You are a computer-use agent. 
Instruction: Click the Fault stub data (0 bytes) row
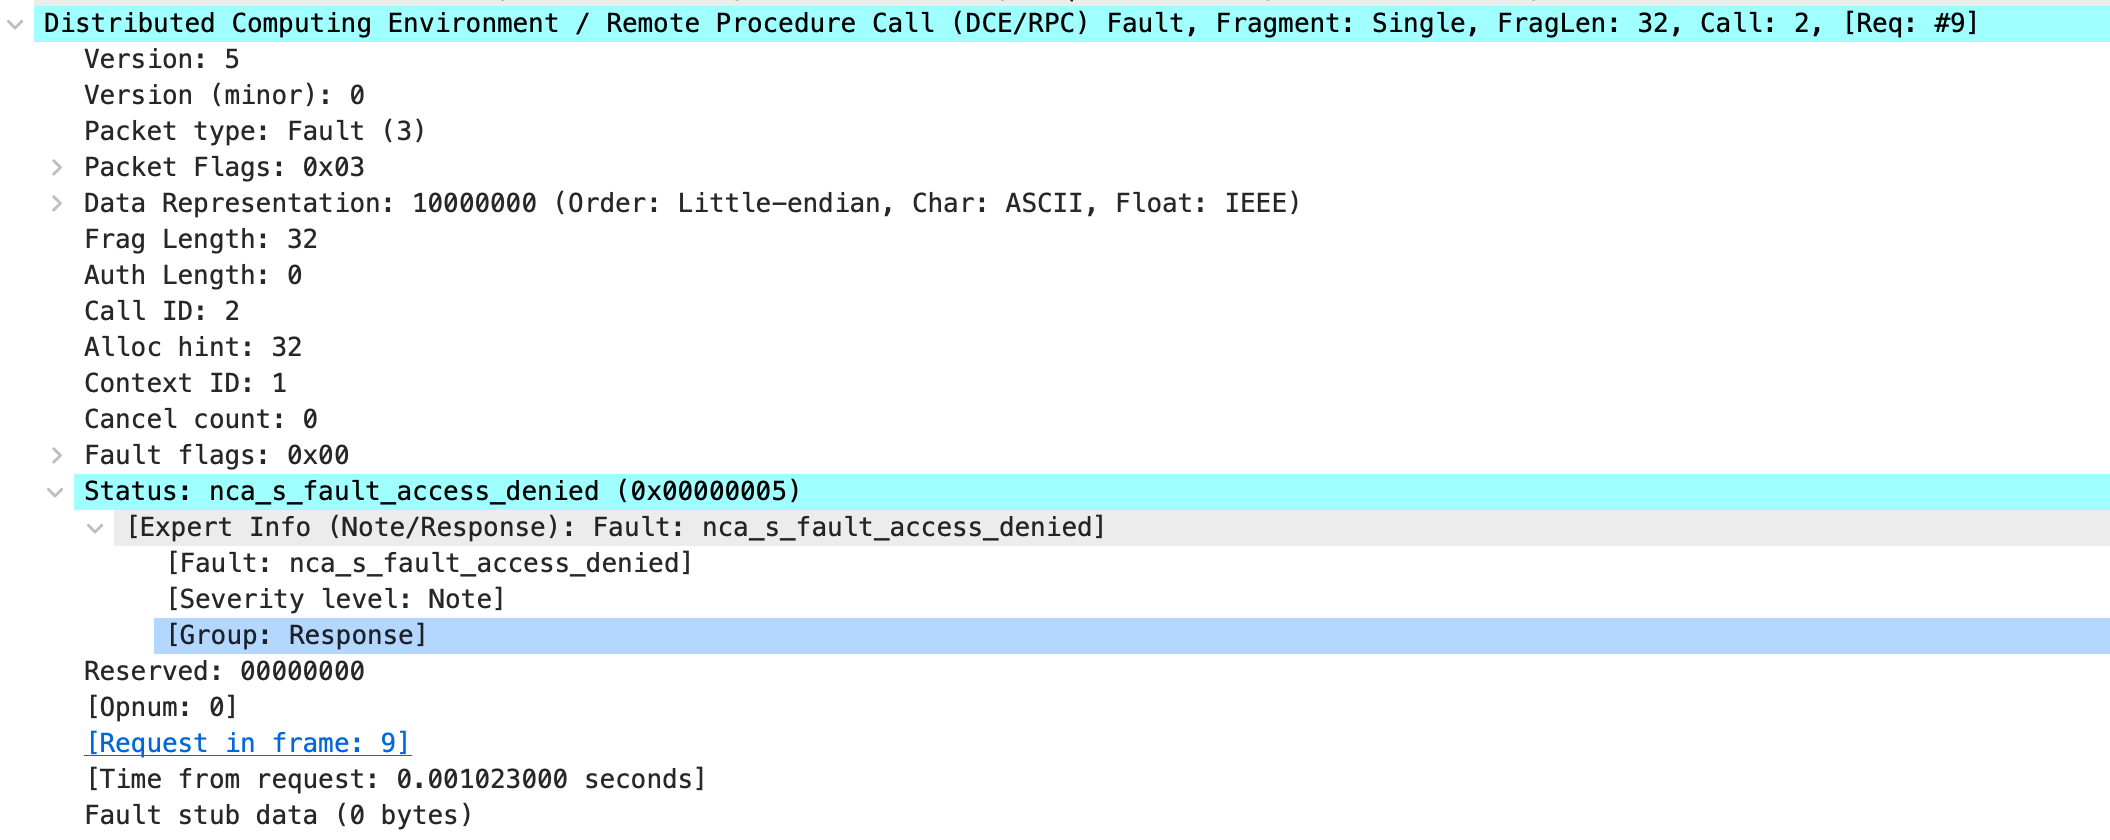pyautogui.click(x=278, y=816)
